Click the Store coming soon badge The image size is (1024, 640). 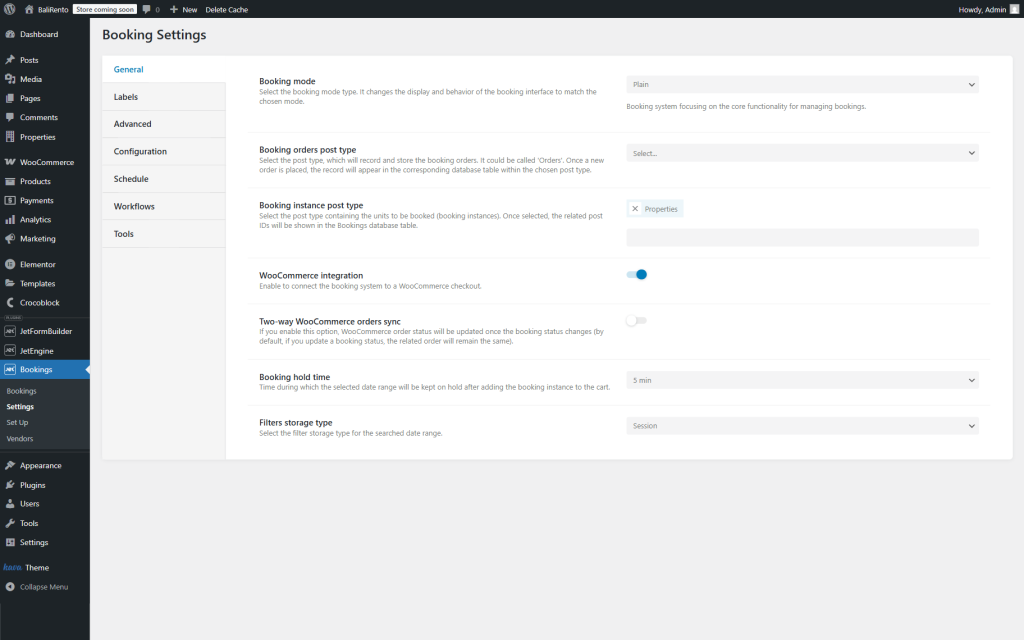click(105, 9)
